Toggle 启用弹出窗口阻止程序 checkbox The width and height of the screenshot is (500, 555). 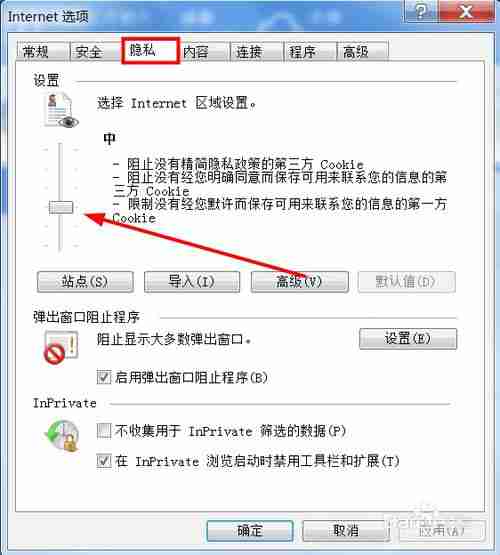tap(104, 377)
